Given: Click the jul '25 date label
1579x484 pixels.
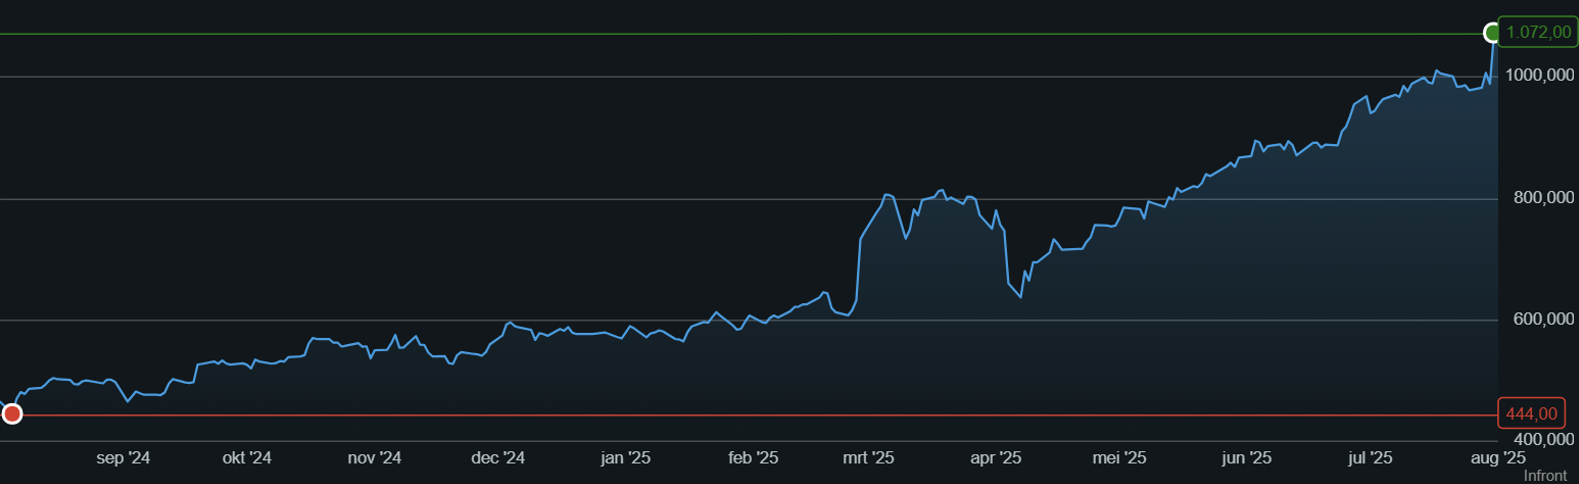Looking at the screenshot, I should 1370,458.
